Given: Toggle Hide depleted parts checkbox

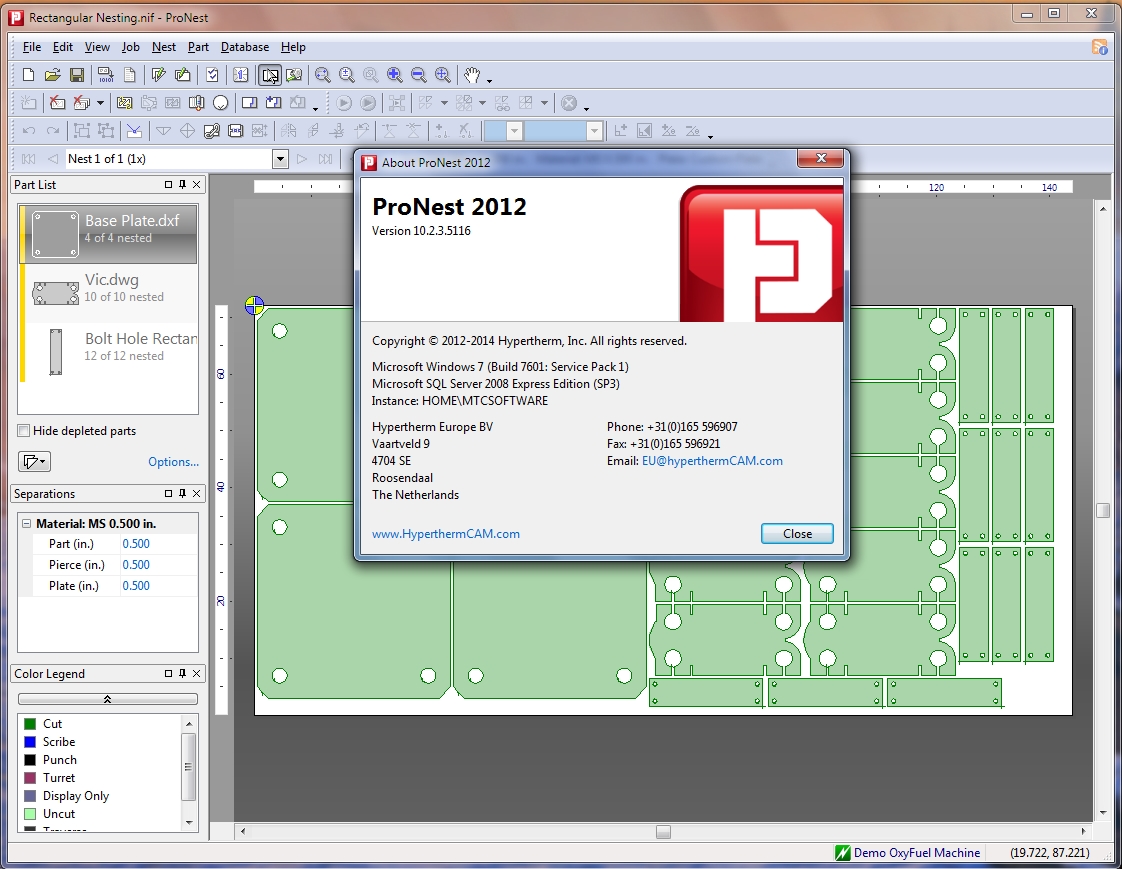Looking at the screenshot, I should (x=24, y=431).
